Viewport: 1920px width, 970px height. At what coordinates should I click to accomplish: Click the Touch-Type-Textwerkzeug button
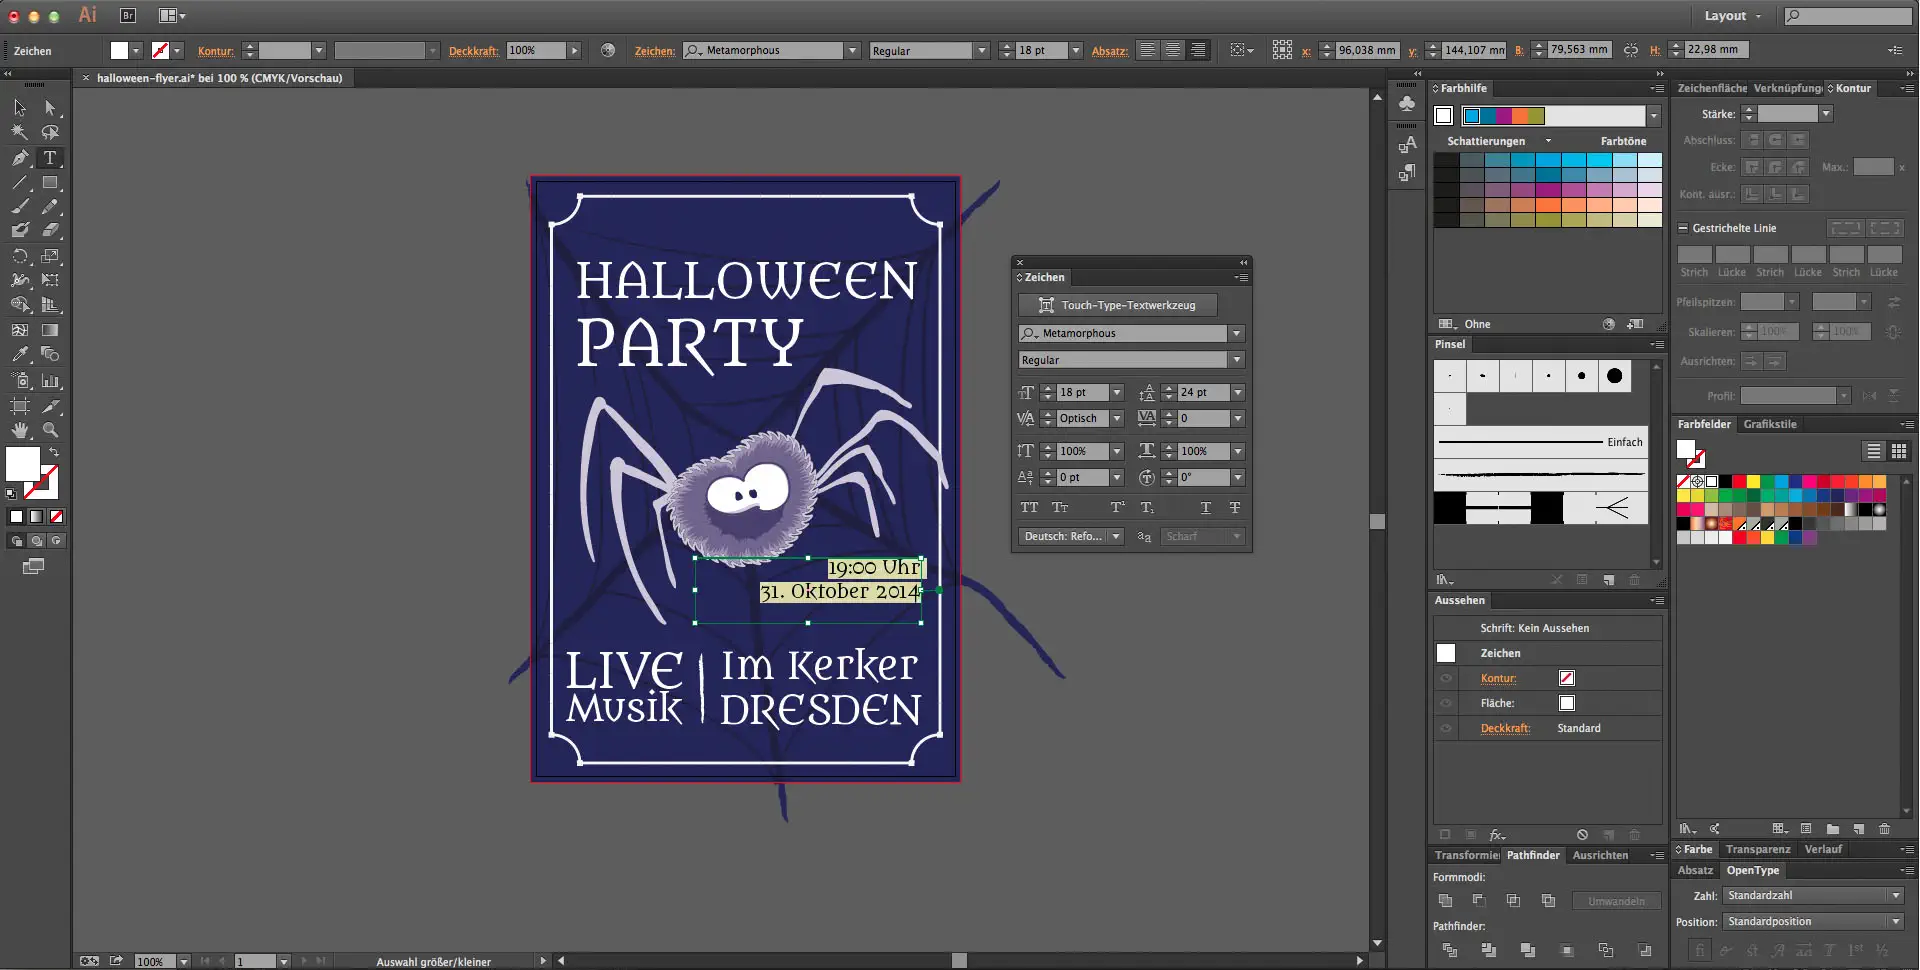pyautogui.click(x=1117, y=305)
